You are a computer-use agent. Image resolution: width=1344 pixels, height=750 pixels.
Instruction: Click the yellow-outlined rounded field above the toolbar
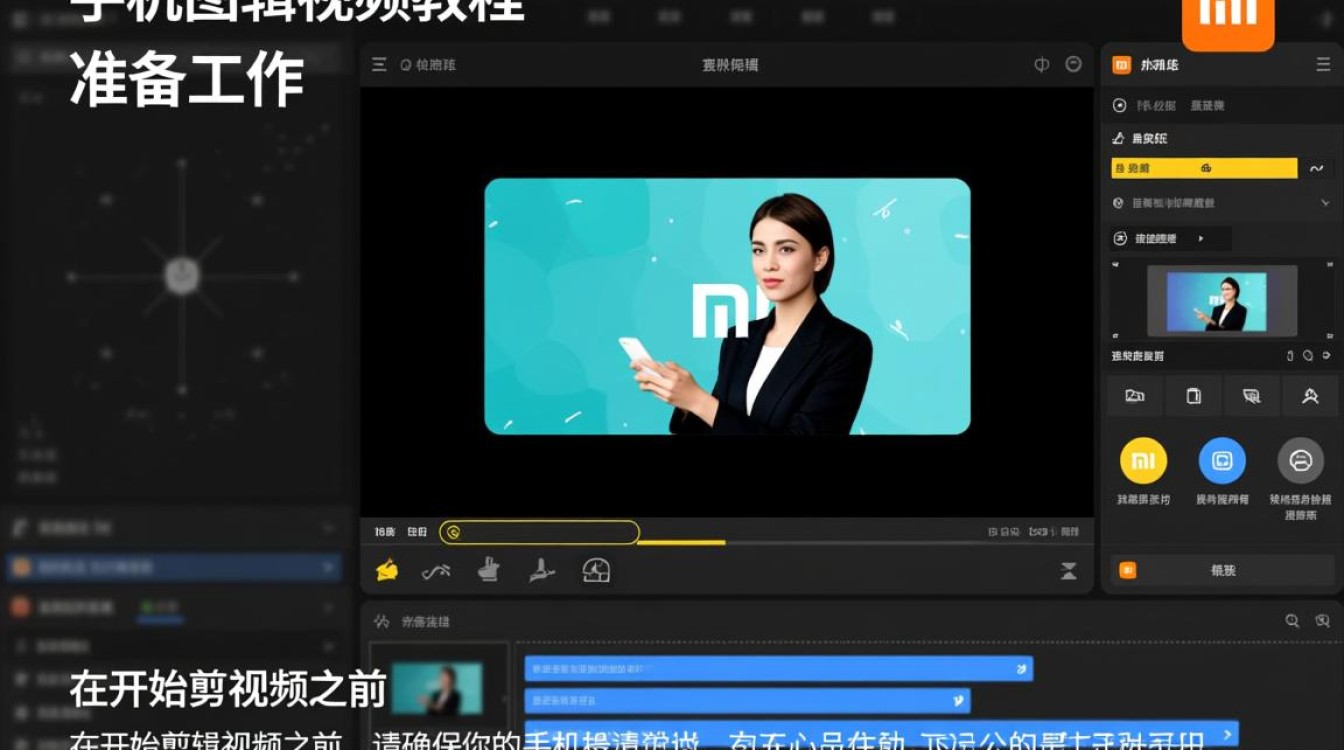[x=539, y=532]
